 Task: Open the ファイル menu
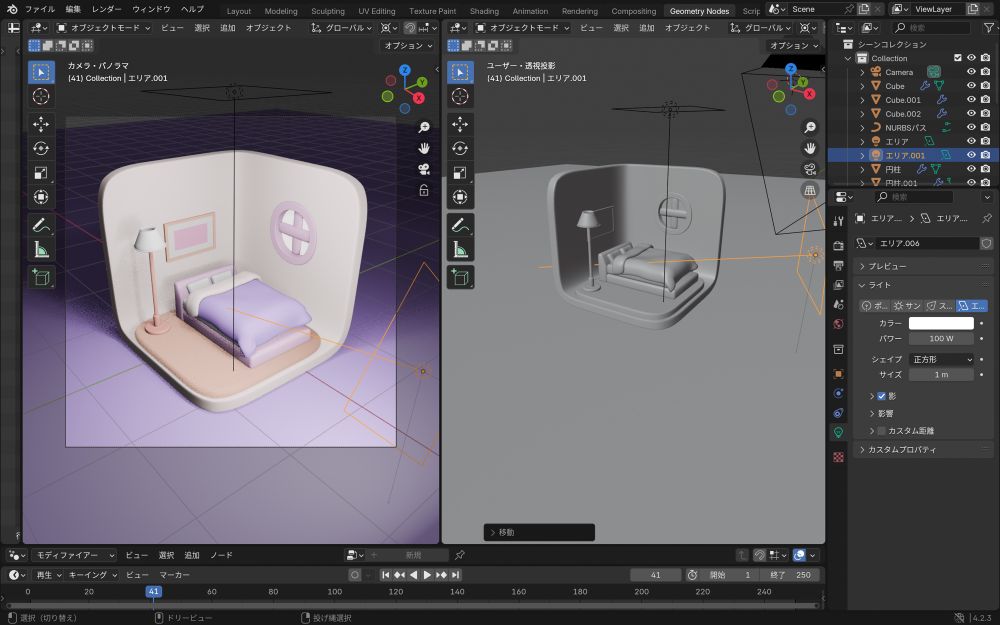40,9
